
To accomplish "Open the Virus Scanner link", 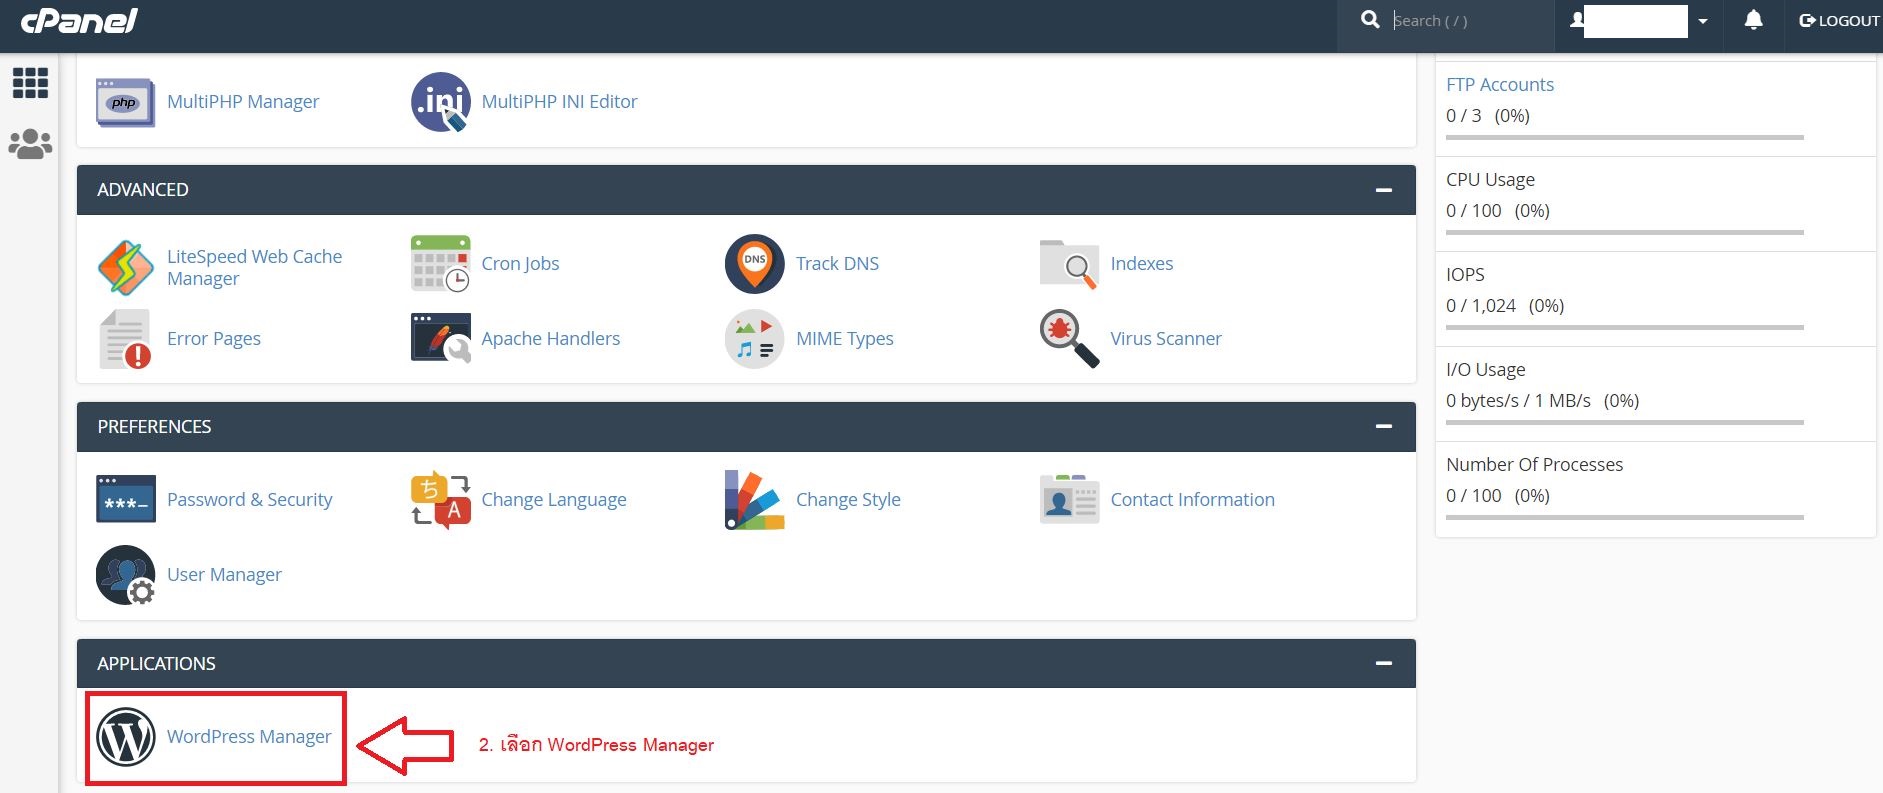I will tap(1165, 339).
